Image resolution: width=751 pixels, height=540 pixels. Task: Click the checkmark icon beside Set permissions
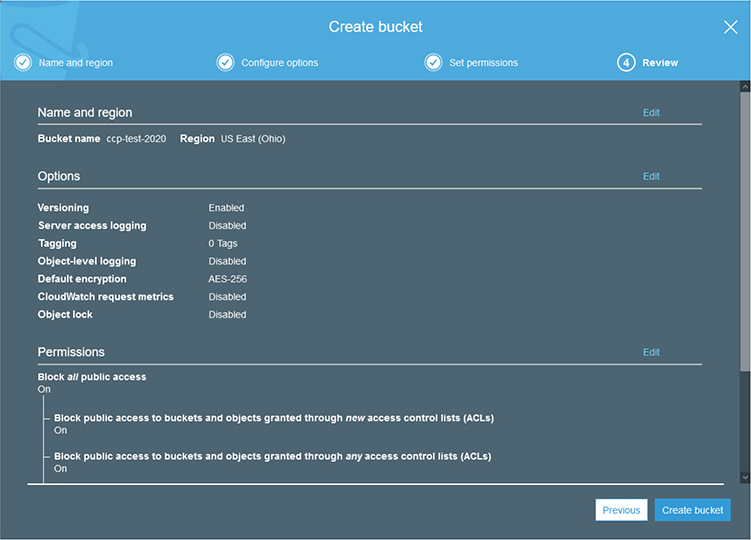[433, 62]
